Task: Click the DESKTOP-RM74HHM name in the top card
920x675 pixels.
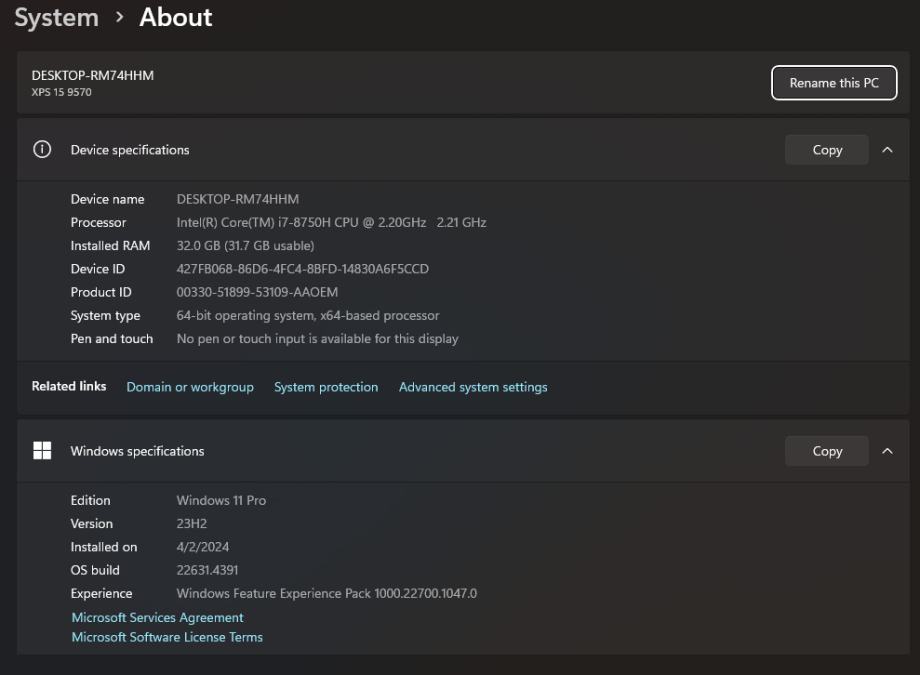Action: (93, 75)
